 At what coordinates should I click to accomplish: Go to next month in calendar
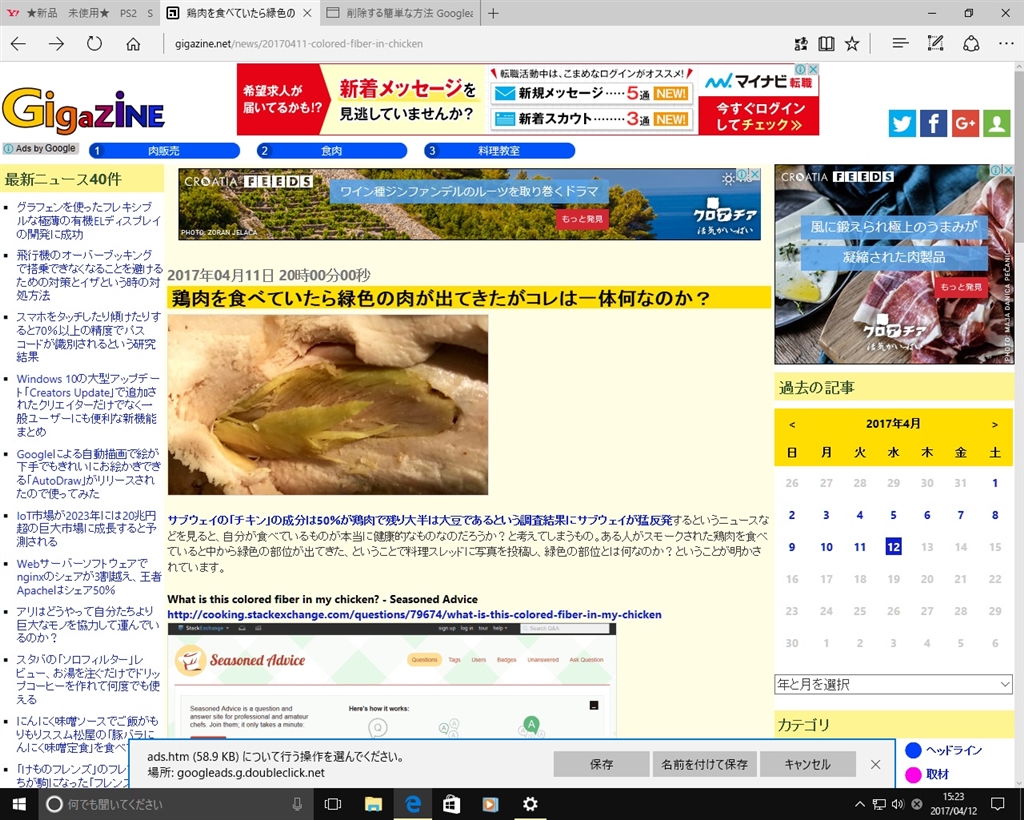(x=995, y=424)
